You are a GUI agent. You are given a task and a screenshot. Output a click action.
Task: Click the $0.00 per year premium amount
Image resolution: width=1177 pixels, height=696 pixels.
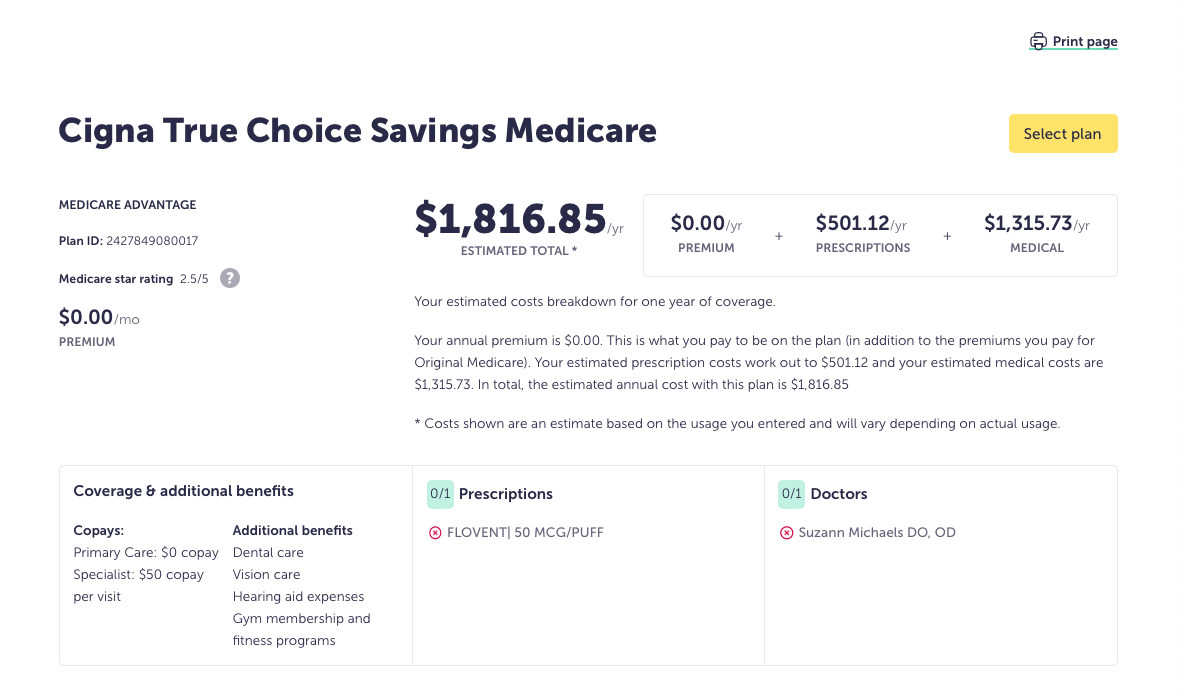point(697,223)
